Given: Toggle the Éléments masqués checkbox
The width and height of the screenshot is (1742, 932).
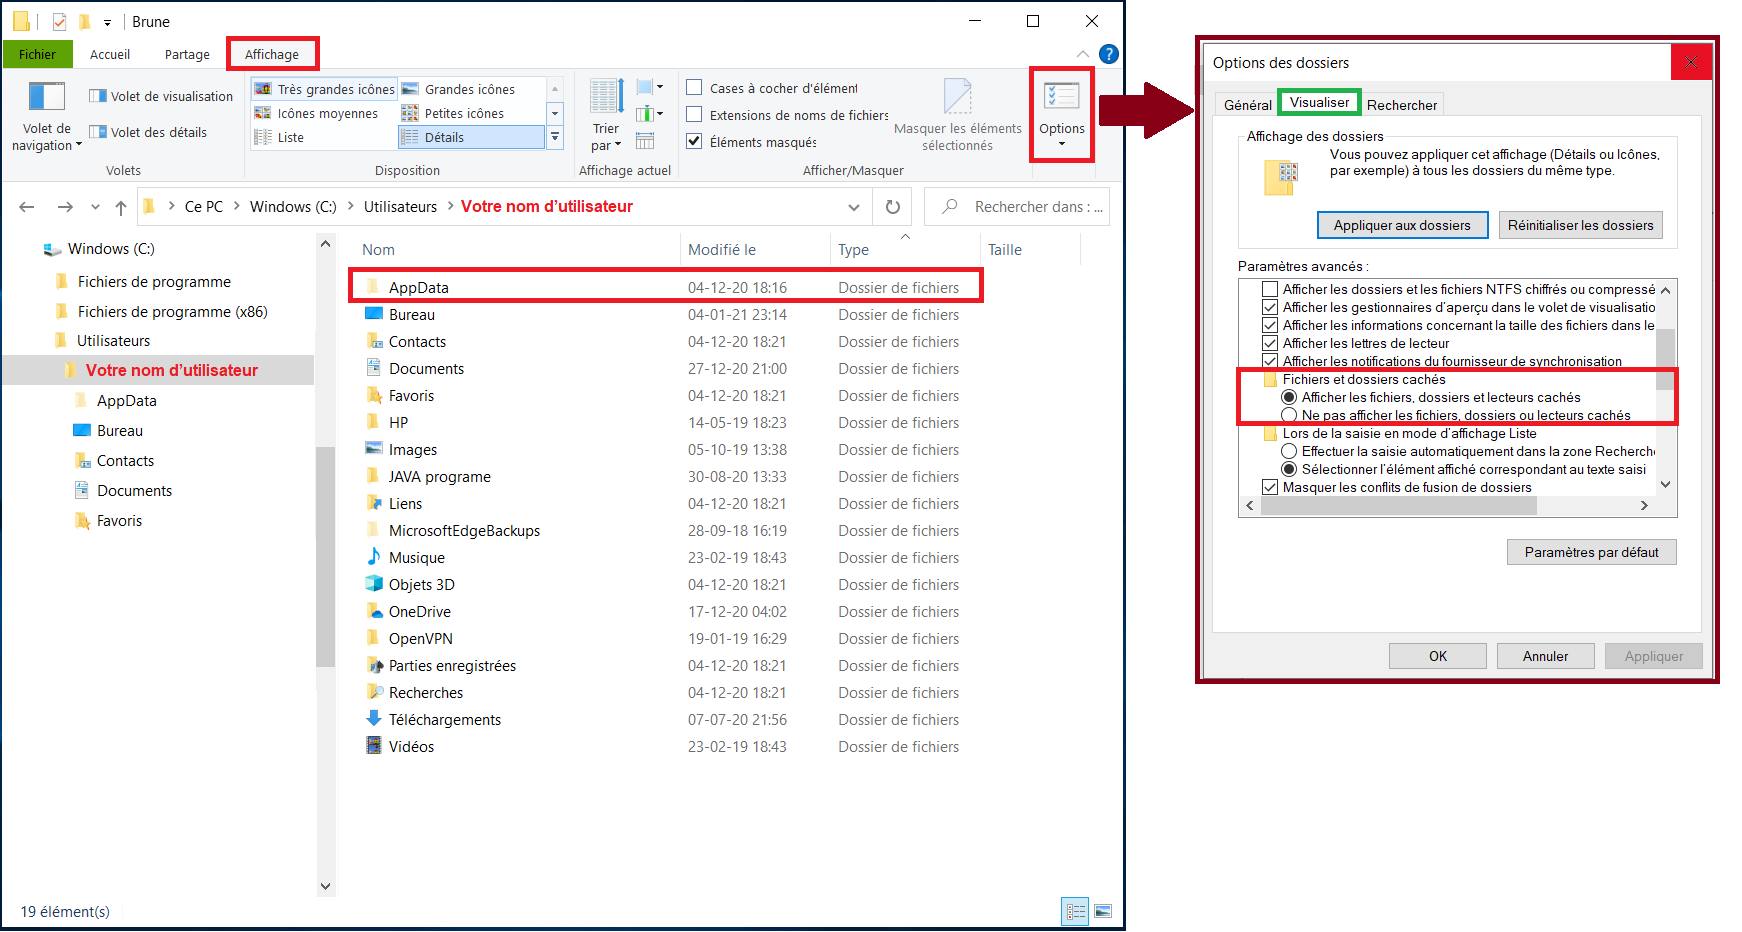Looking at the screenshot, I should [x=694, y=141].
